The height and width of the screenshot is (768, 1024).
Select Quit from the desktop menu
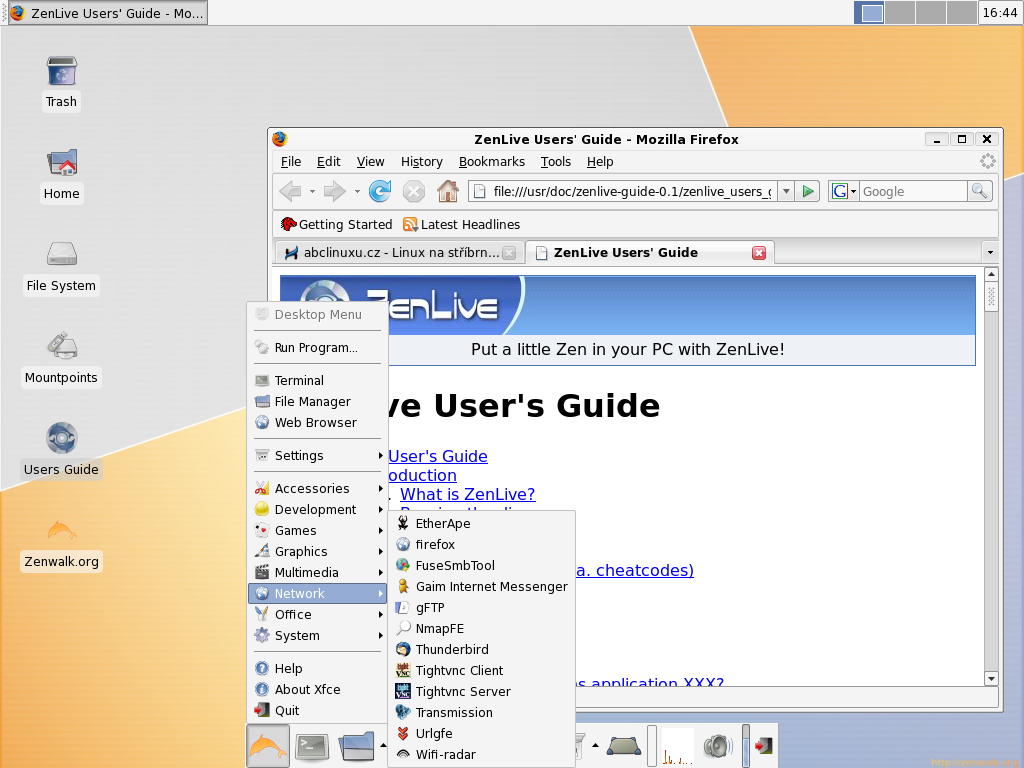[318, 711]
